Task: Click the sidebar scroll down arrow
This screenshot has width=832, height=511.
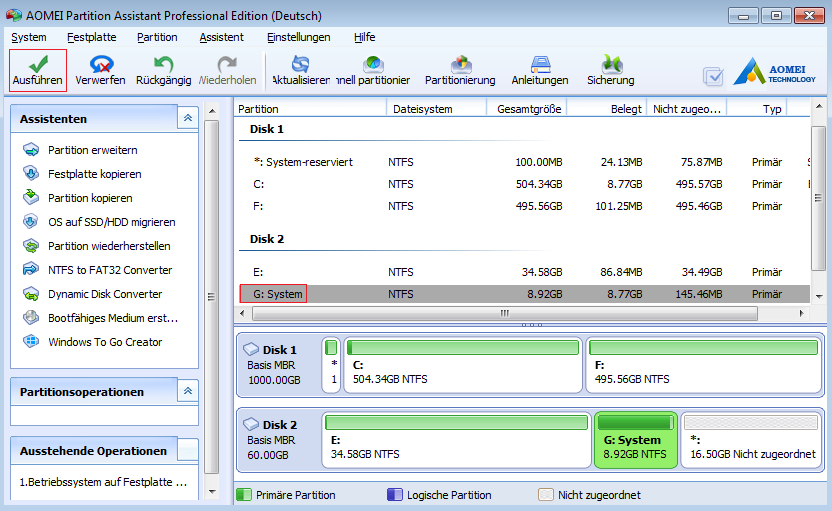Action: 212,491
